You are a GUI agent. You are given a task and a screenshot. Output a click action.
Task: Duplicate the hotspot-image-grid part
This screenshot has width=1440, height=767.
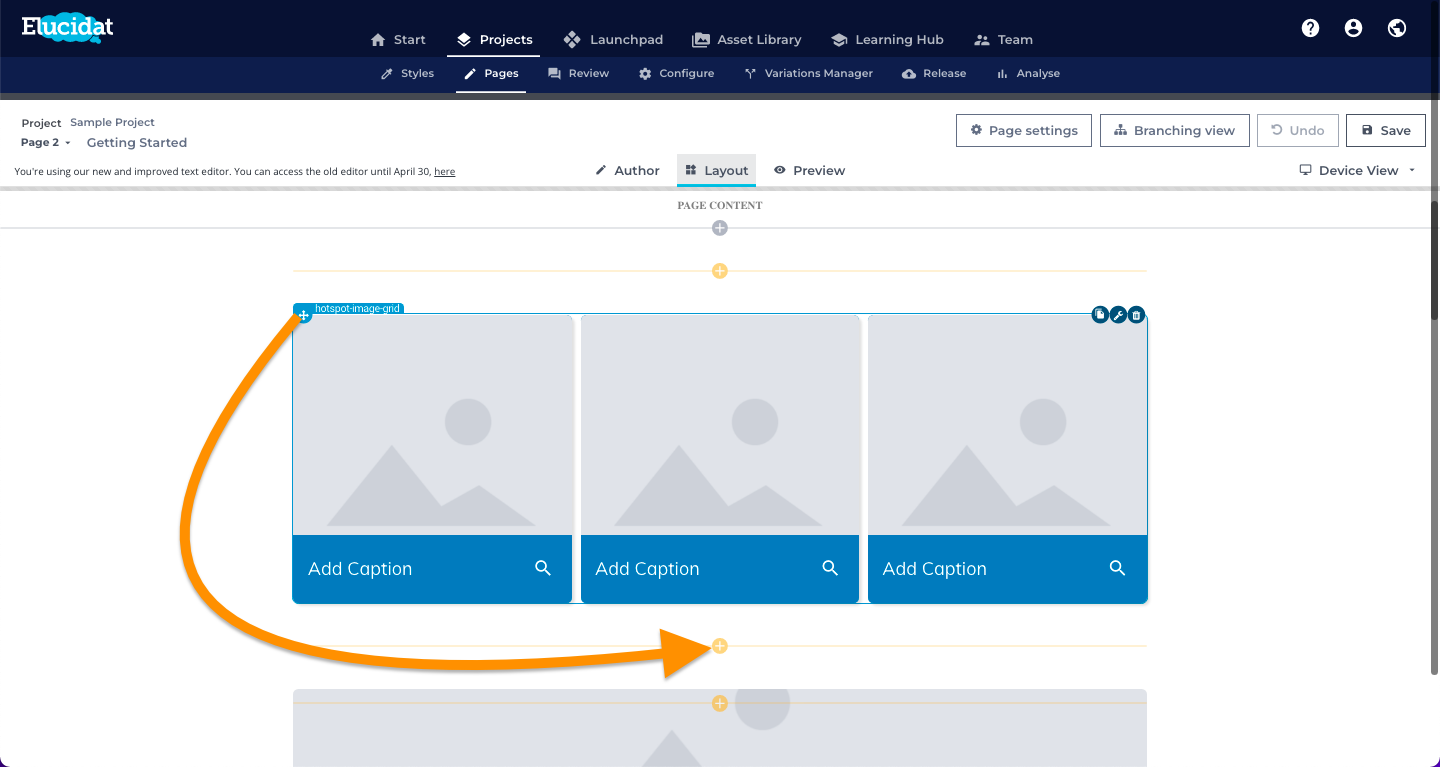coord(1100,315)
